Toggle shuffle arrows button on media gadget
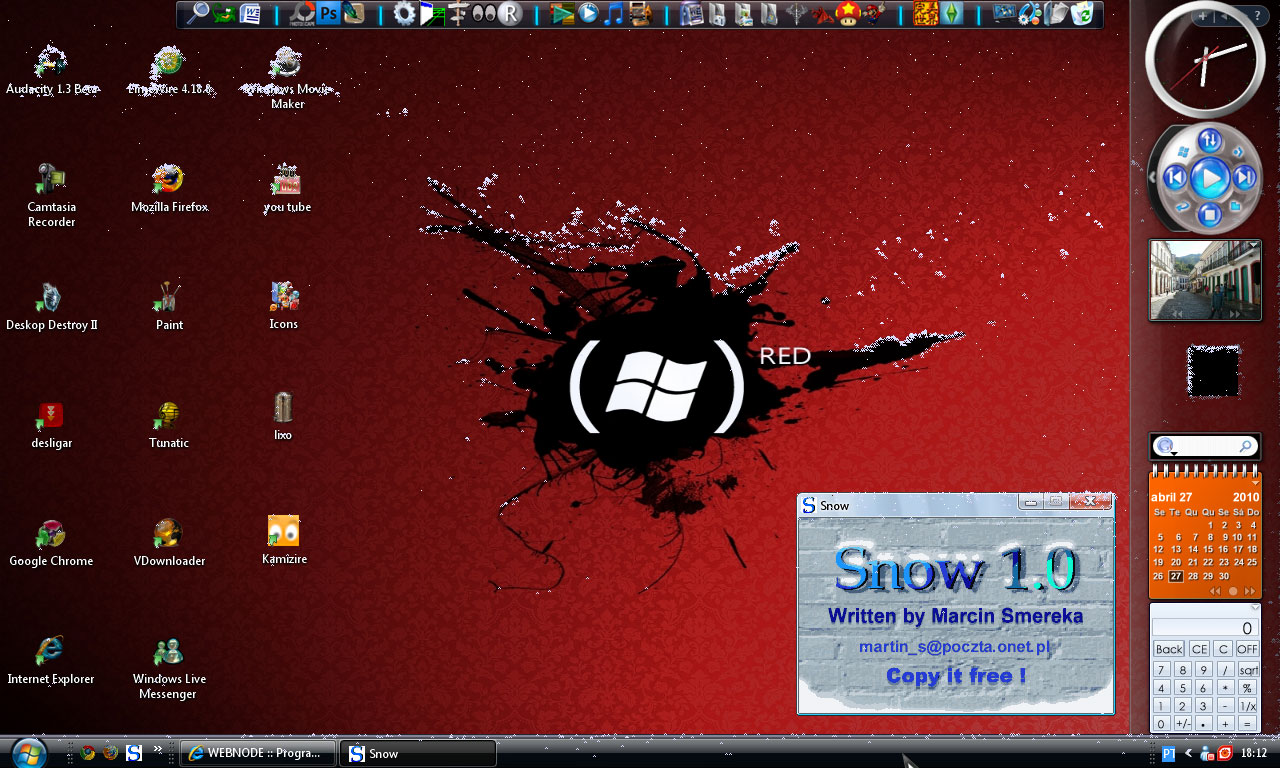Screen dimensions: 1280x768 click(x=1210, y=141)
